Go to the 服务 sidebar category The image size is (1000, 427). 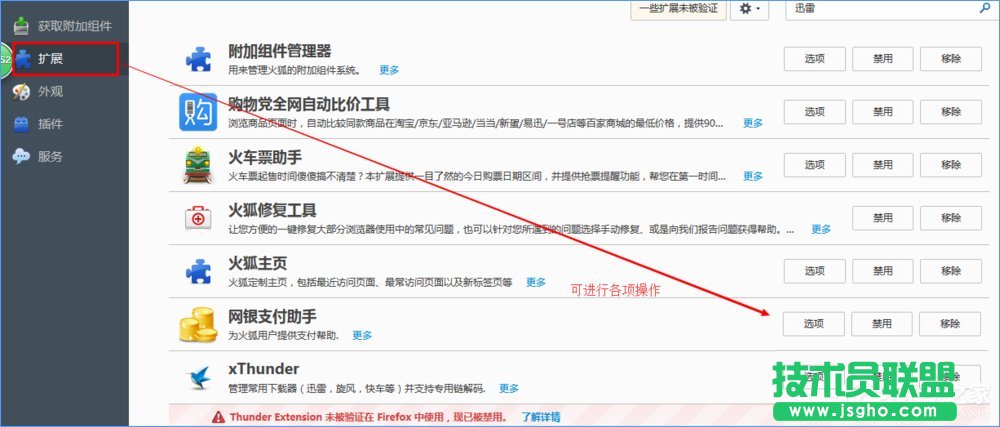[64, 157]
